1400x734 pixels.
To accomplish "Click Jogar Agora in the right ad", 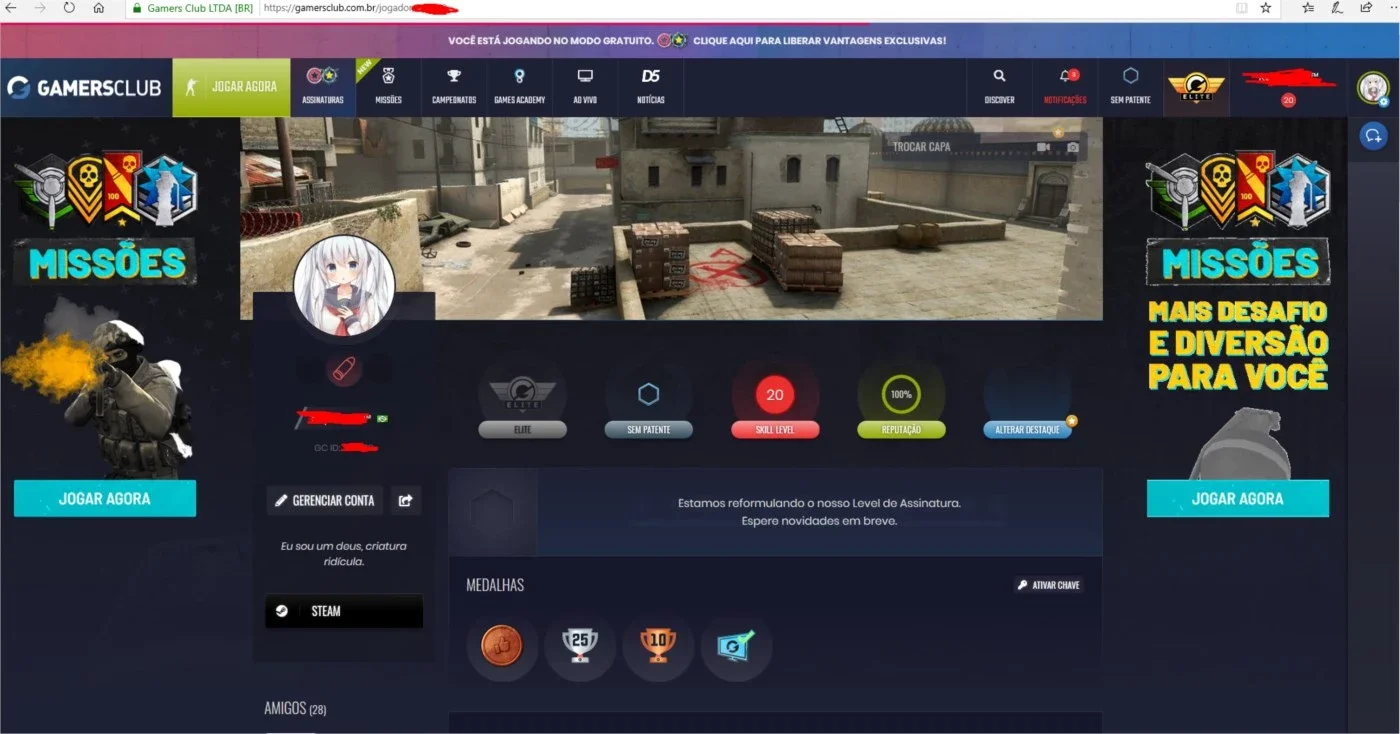I will 1238,498.
